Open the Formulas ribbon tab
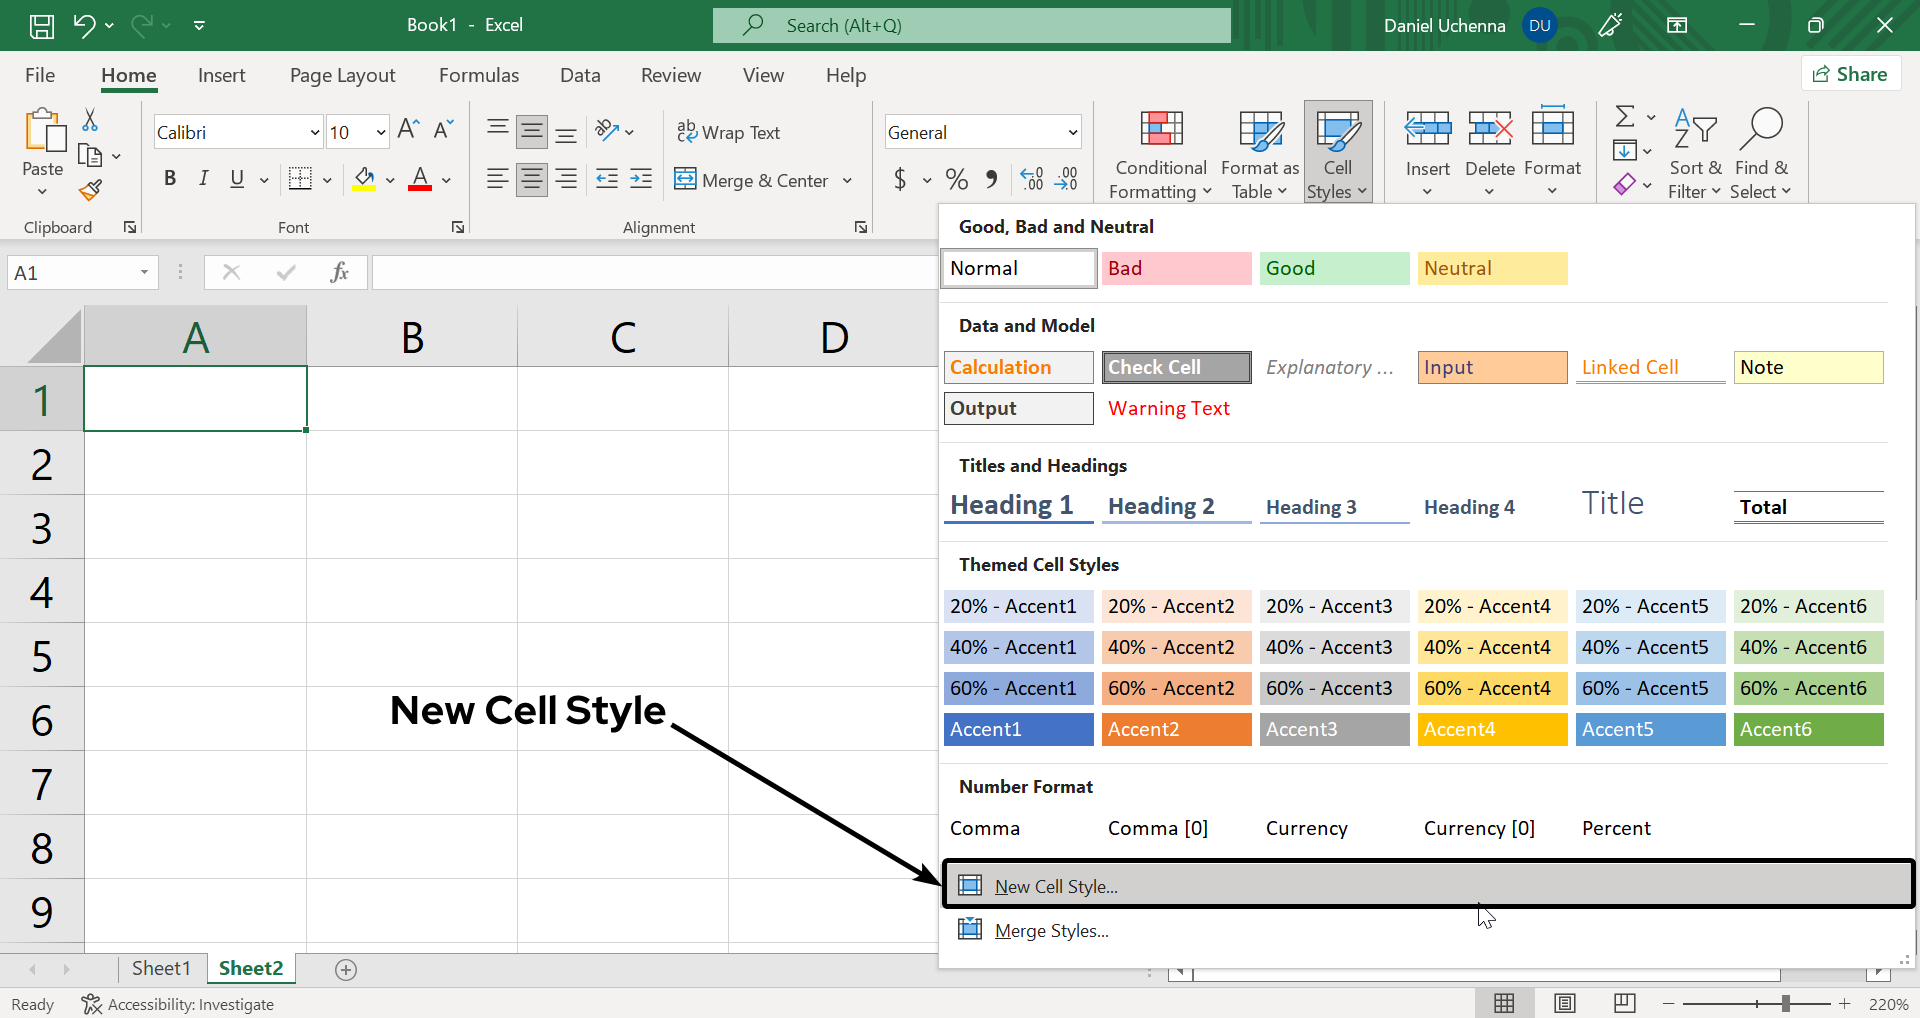1920x1018 pixels. pos(478,75)
